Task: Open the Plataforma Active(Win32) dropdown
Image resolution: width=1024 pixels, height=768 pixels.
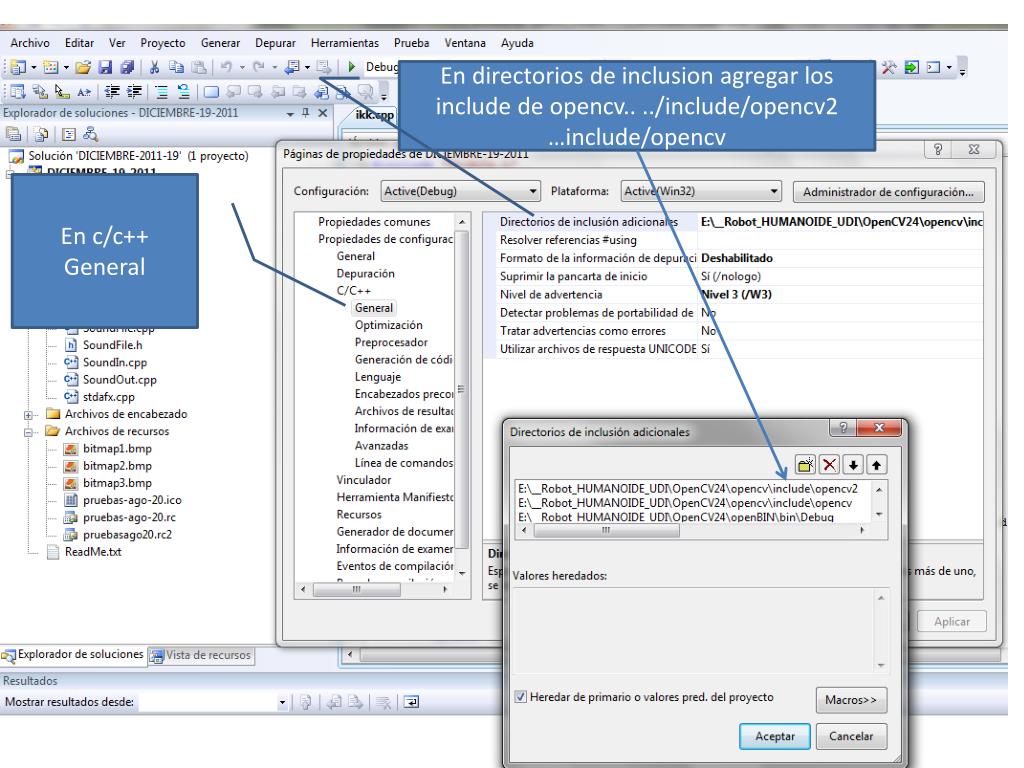Action: pos(701,191)
